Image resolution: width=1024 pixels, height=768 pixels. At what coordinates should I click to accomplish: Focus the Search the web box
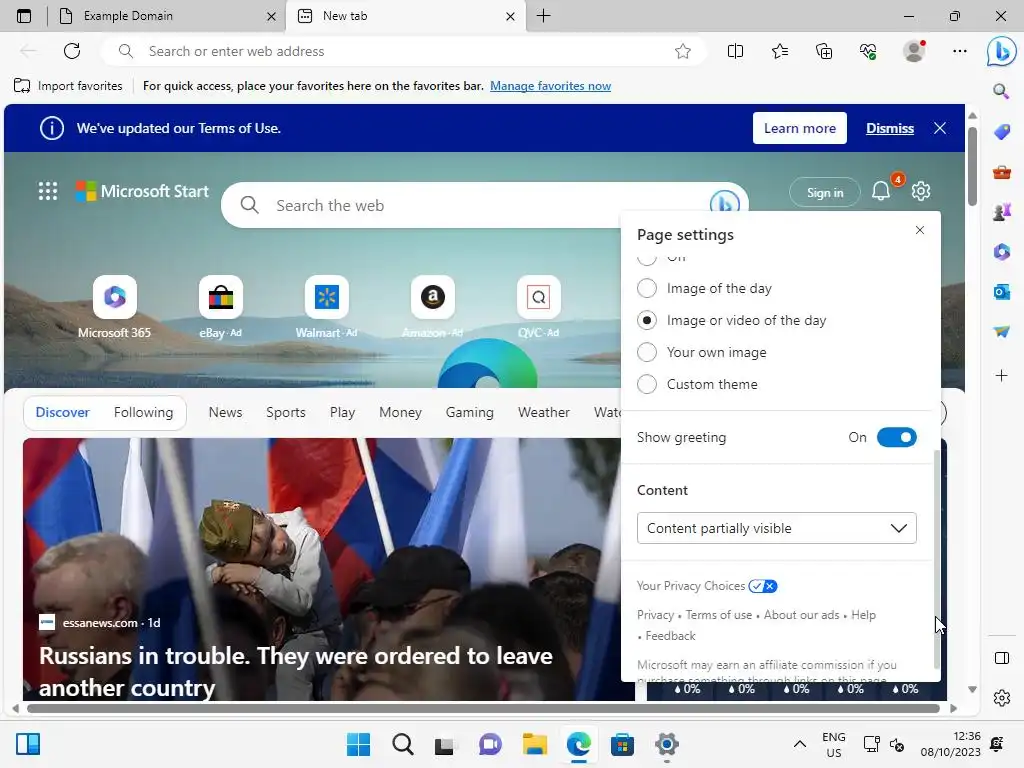485,205
